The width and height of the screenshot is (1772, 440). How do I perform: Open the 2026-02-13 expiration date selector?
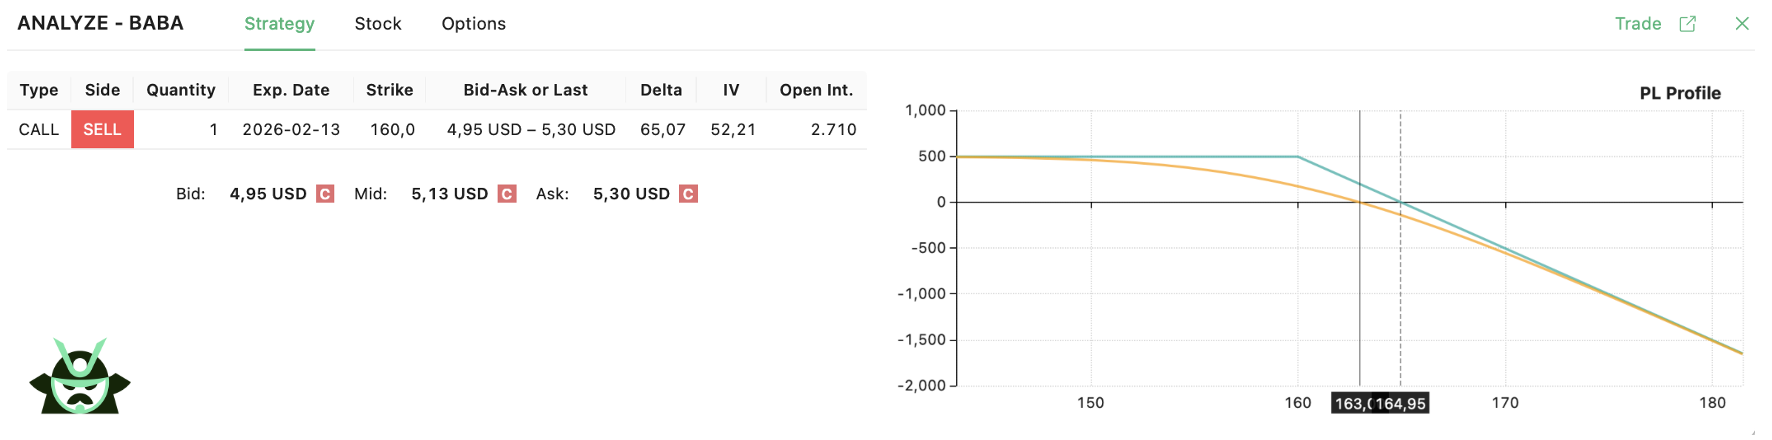(291, 130)
